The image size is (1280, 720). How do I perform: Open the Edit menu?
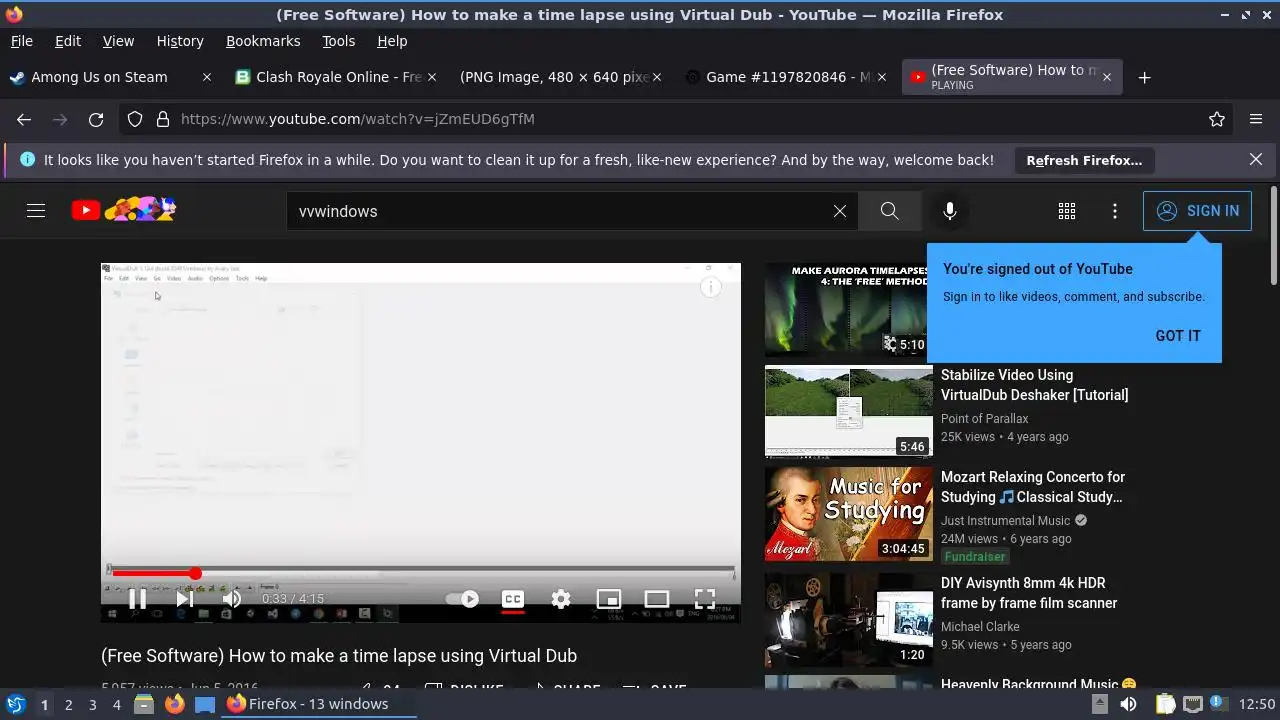coord(68,41)
